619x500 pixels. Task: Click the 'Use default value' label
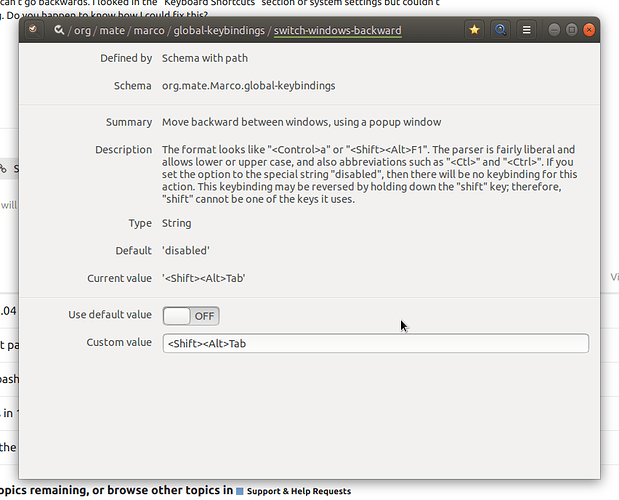(110, 315)
